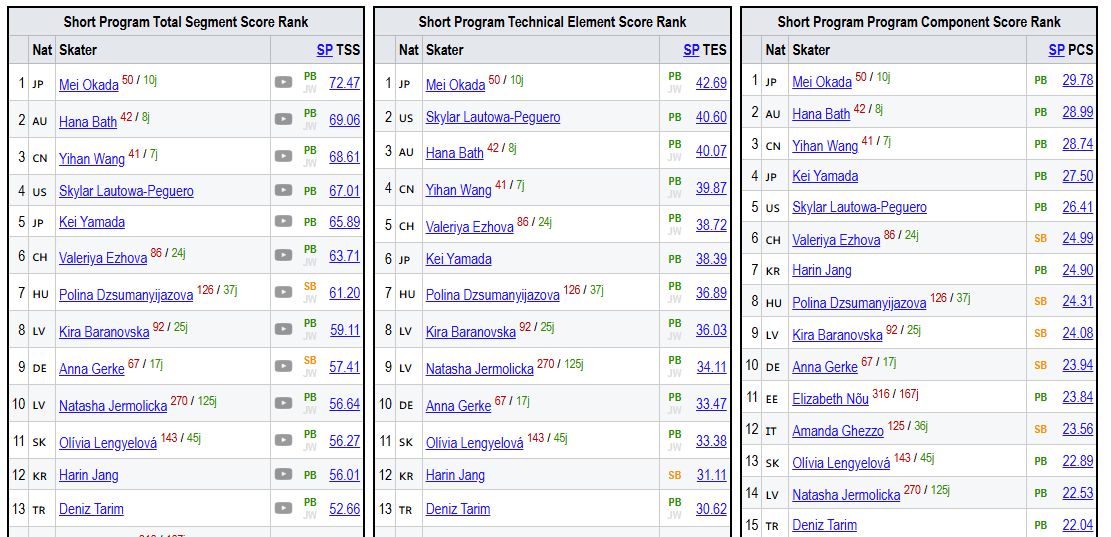
Task: Watch Skylar Lautowa-Peguero's program video
Action: (x=283, y=190)
